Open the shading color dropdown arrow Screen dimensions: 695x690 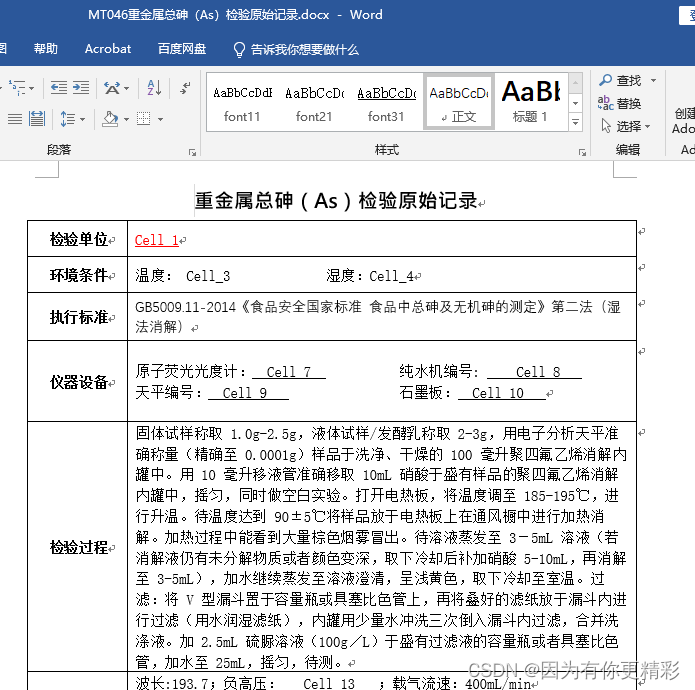click(126, 119)
